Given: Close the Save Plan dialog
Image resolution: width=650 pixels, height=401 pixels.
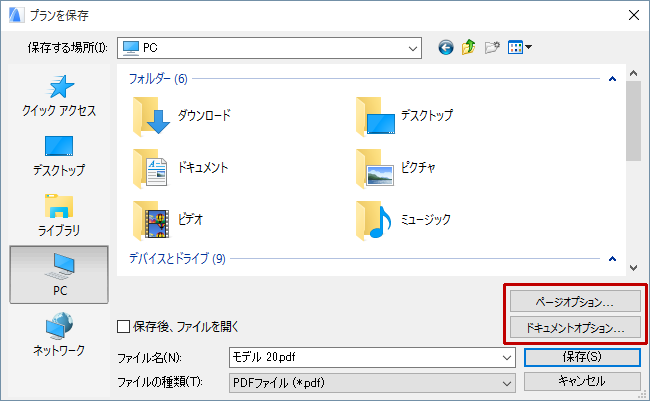Looking at the screenshot, I should pyautogui.click(x=633, y=15).
